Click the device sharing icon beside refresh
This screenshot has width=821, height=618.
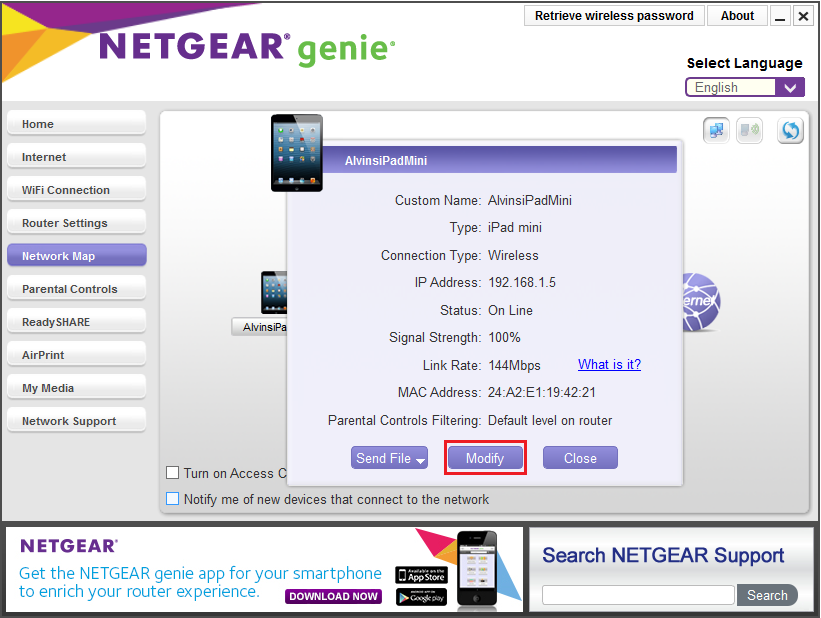(749, 130)
